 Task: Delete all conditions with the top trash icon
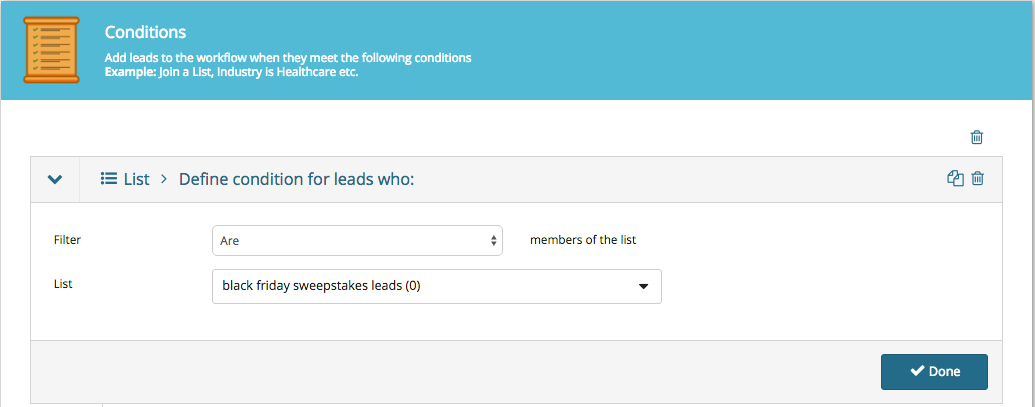(977, 137)
